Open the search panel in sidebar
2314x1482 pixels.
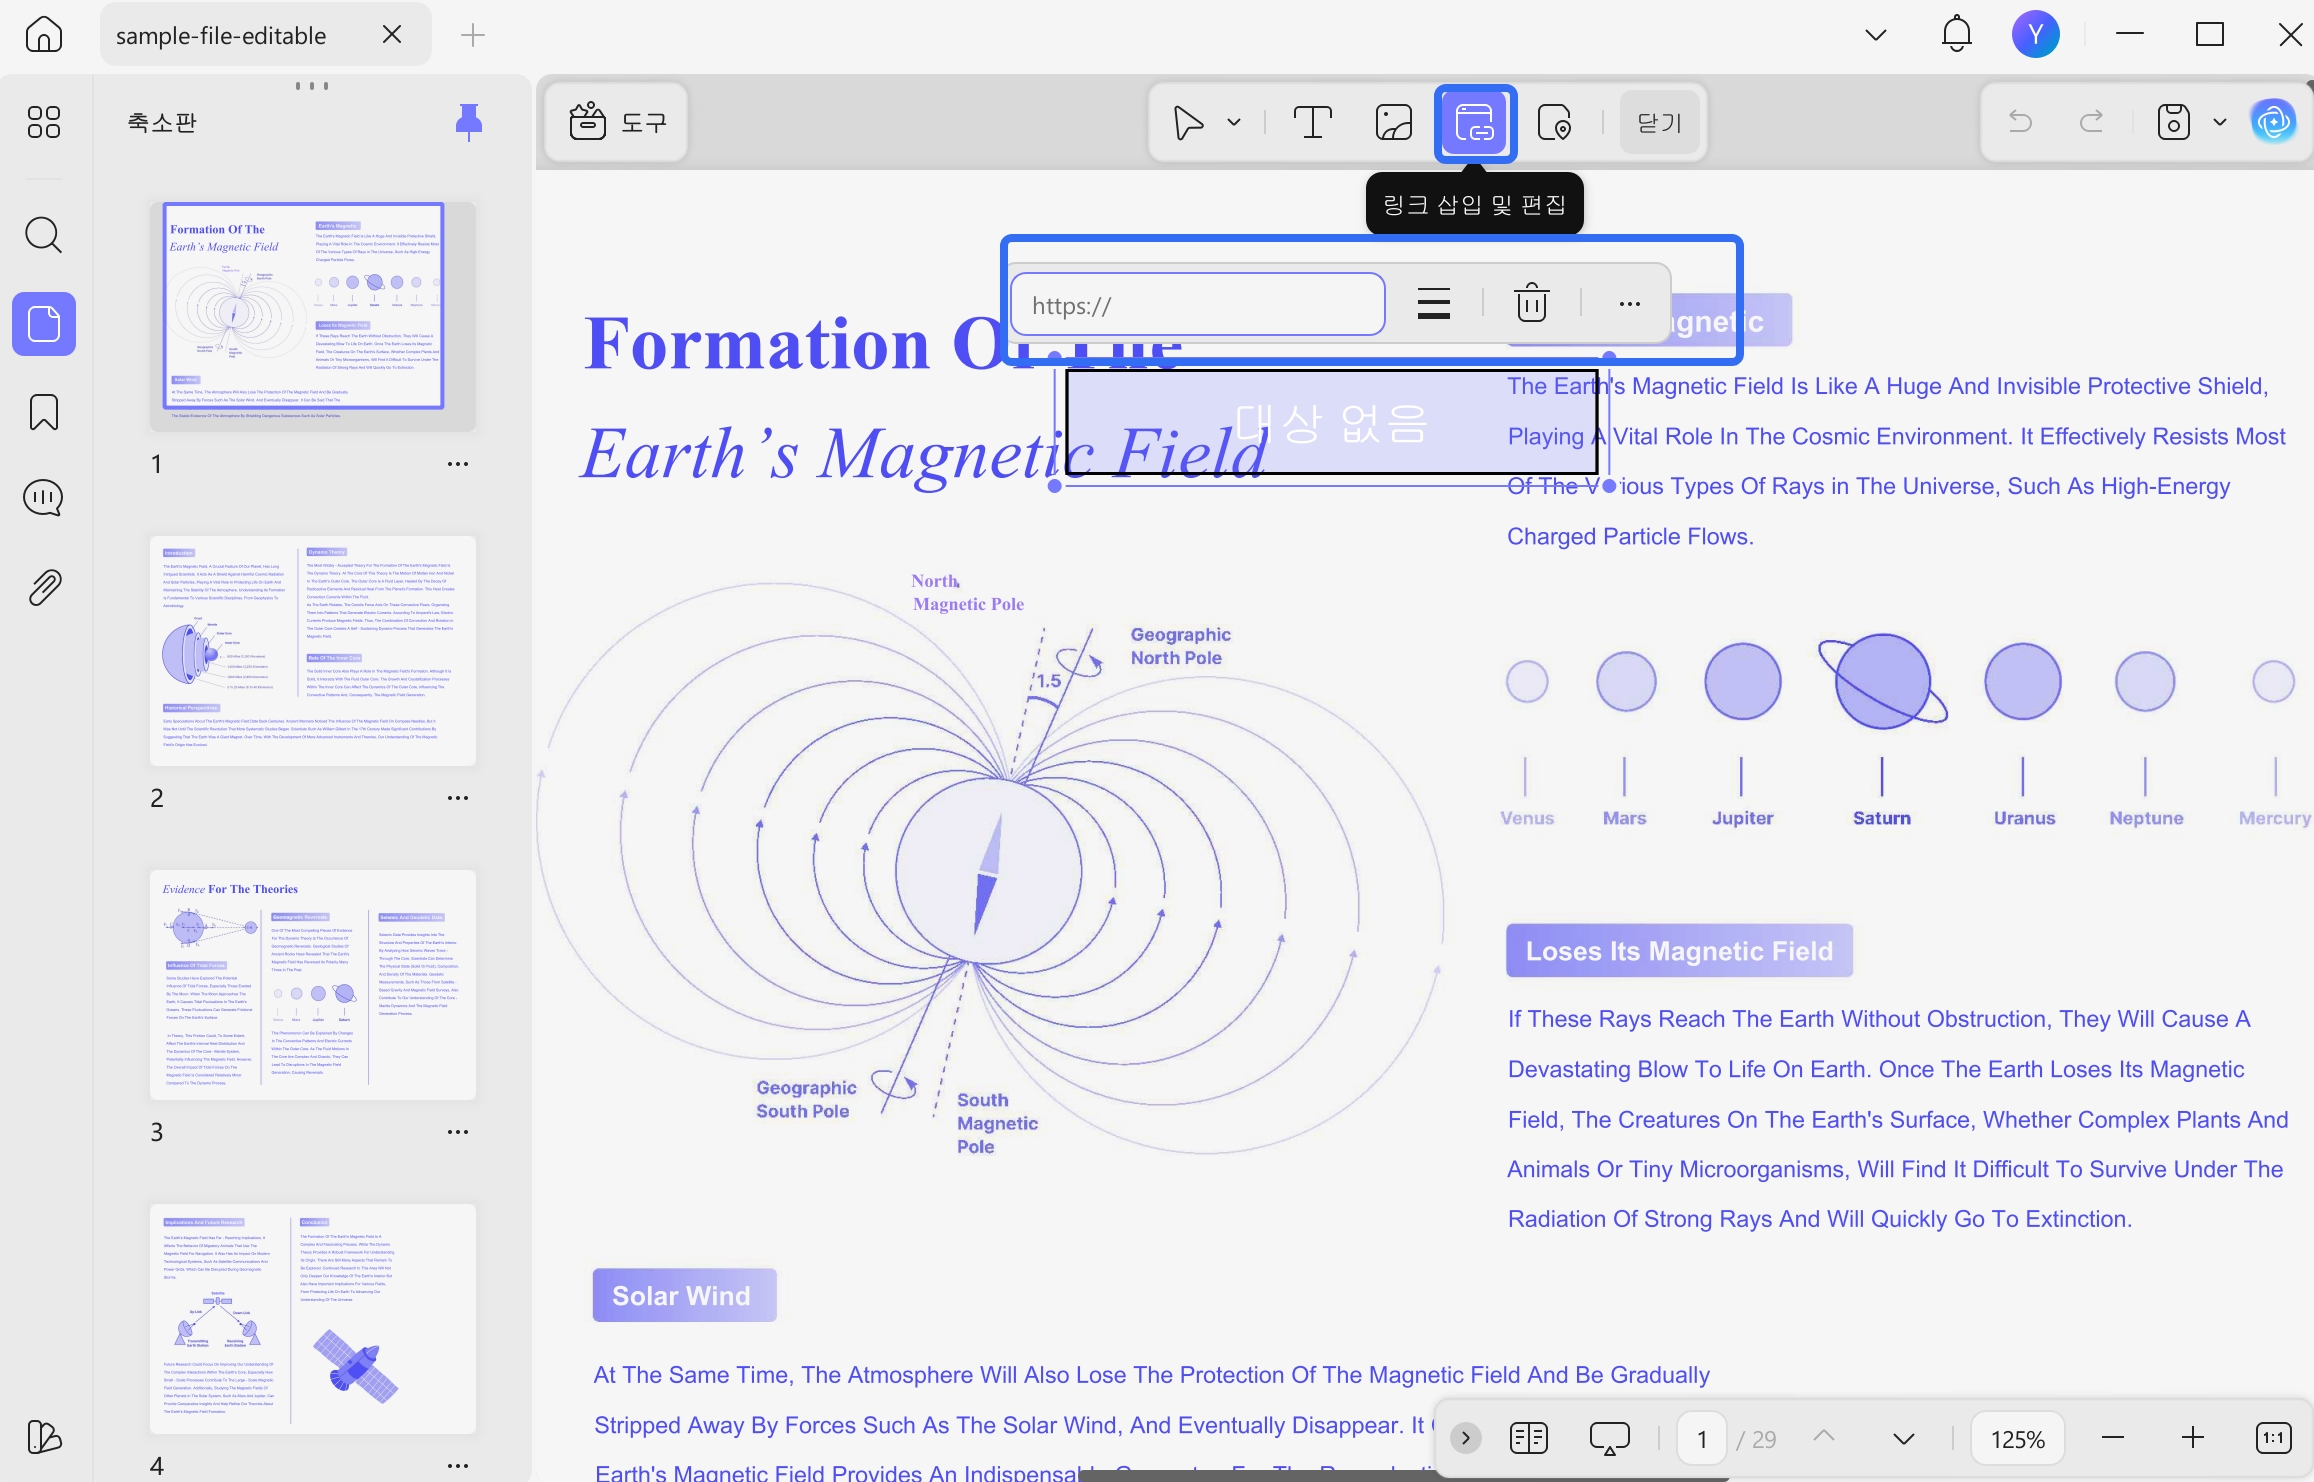(43, 236)
